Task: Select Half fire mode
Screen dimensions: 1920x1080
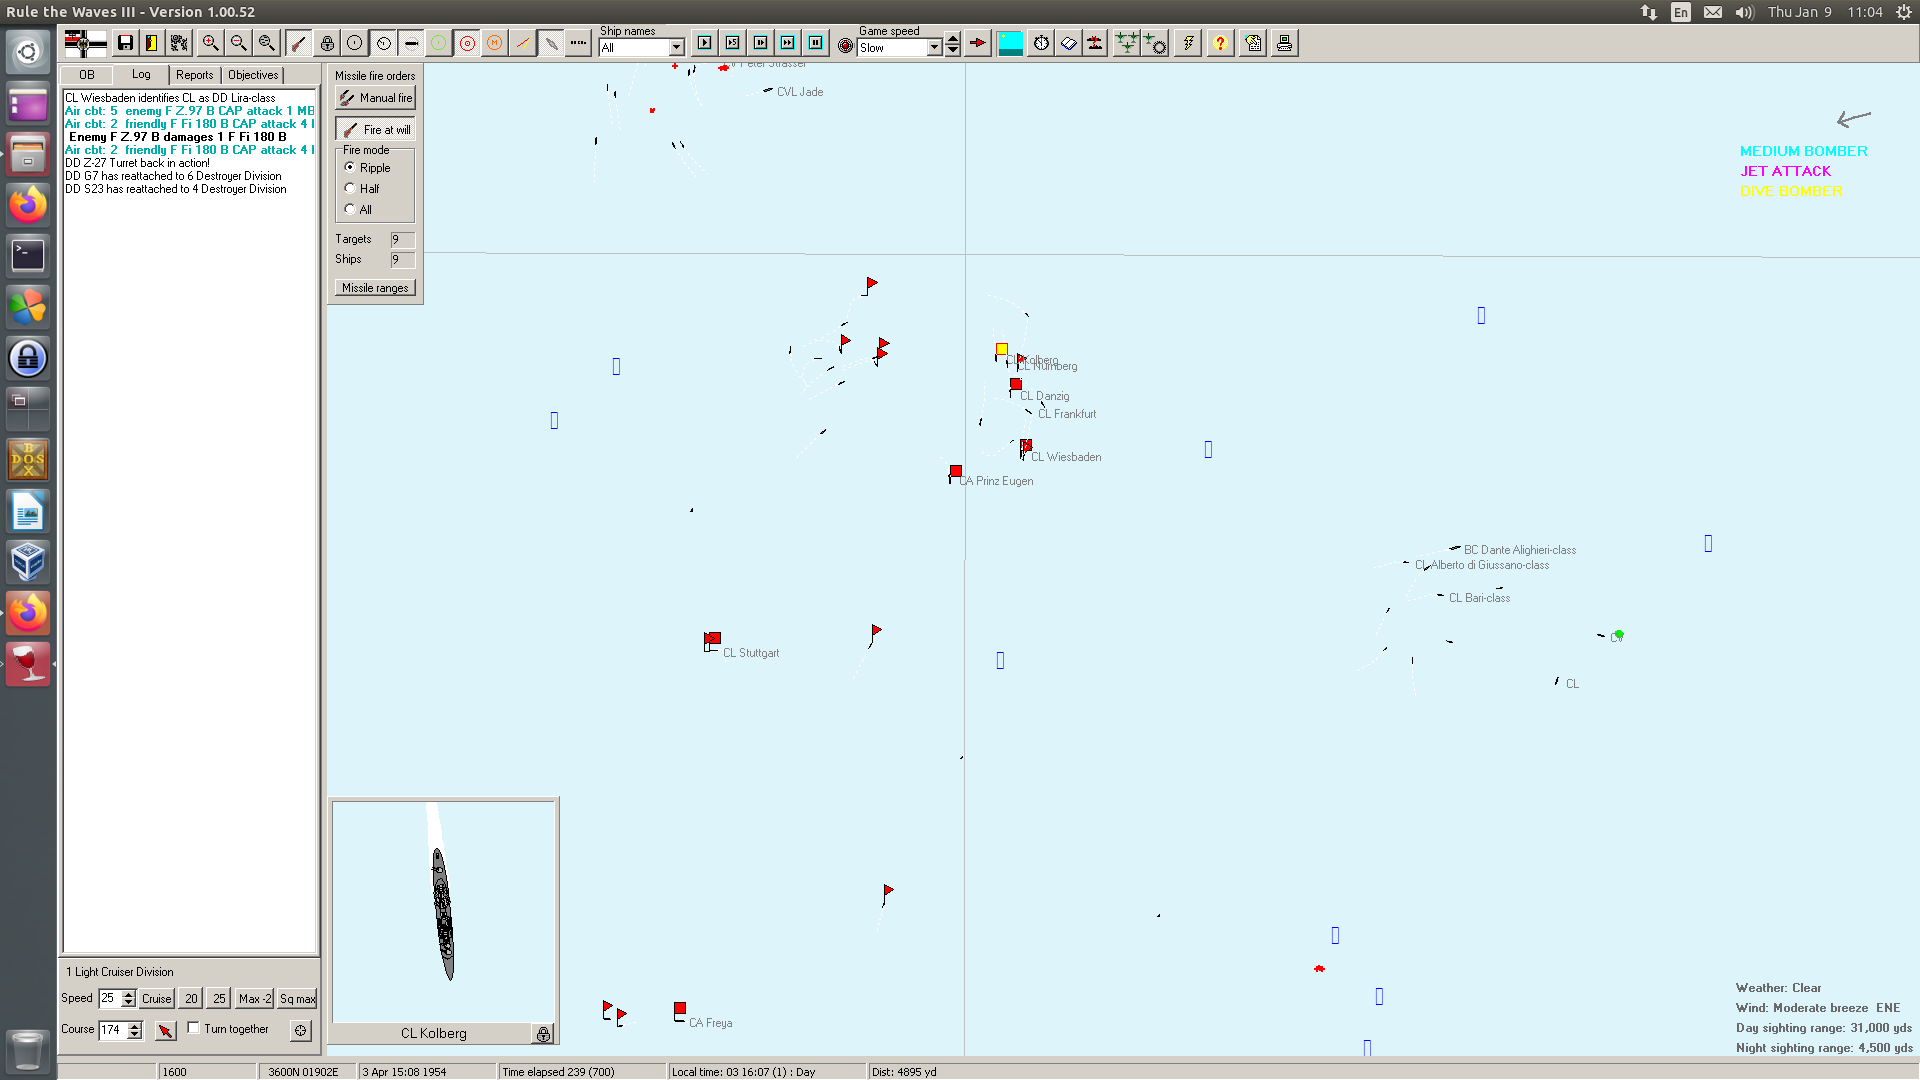Action: [350, 189]
